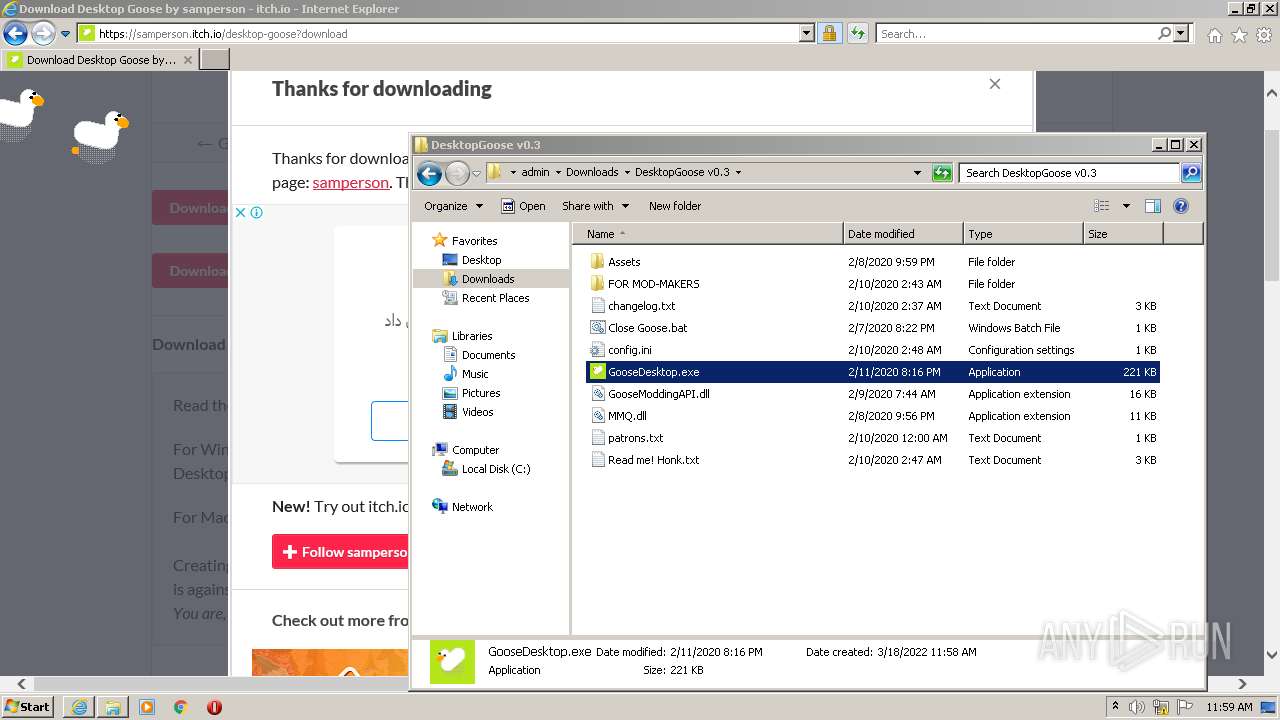Open the Organize dropdown menu
Viewport: 1280px width, 720px height.
(453, 206)
